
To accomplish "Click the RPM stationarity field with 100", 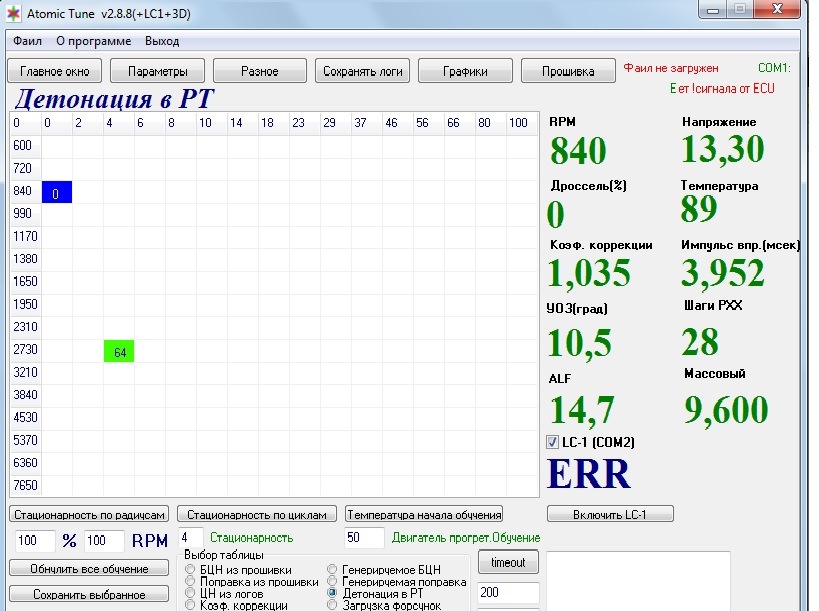I will pos(104,540).
